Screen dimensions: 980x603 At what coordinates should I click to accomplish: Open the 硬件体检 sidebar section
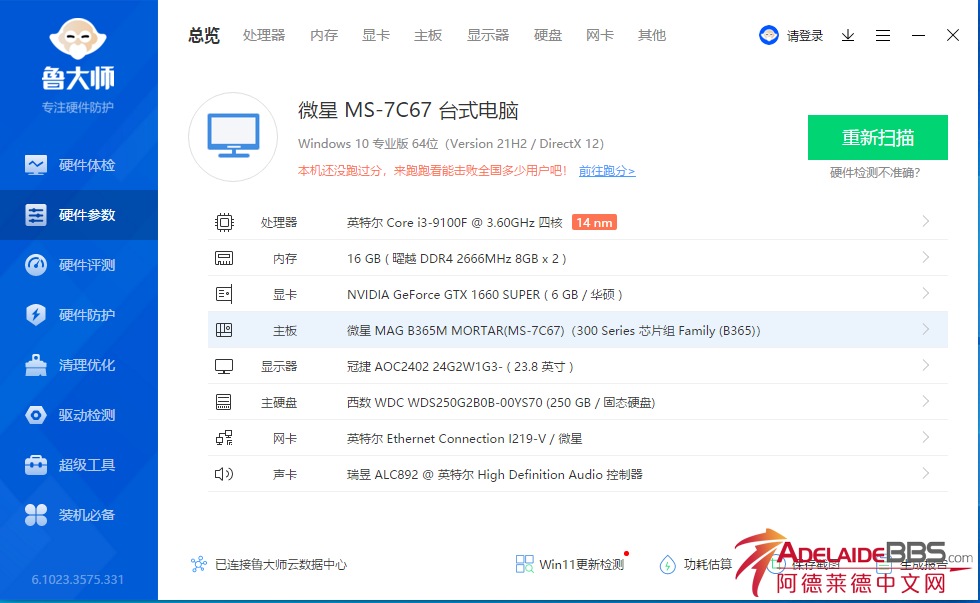pos(79,165)
